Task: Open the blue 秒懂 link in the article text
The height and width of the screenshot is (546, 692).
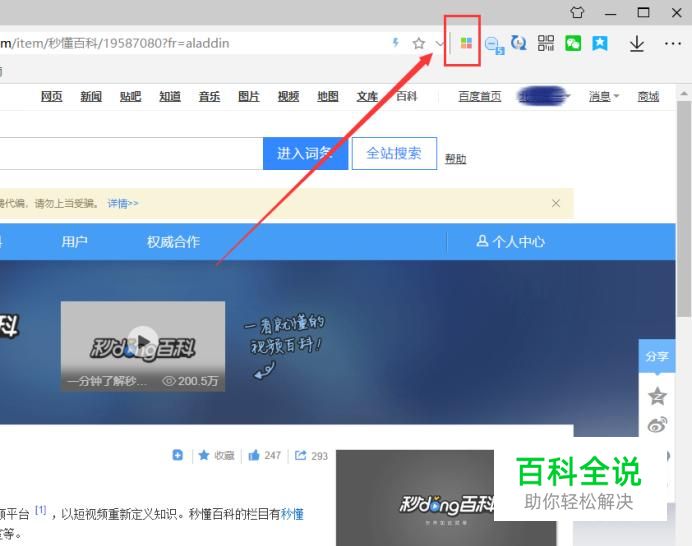Action: click(293, 514)
